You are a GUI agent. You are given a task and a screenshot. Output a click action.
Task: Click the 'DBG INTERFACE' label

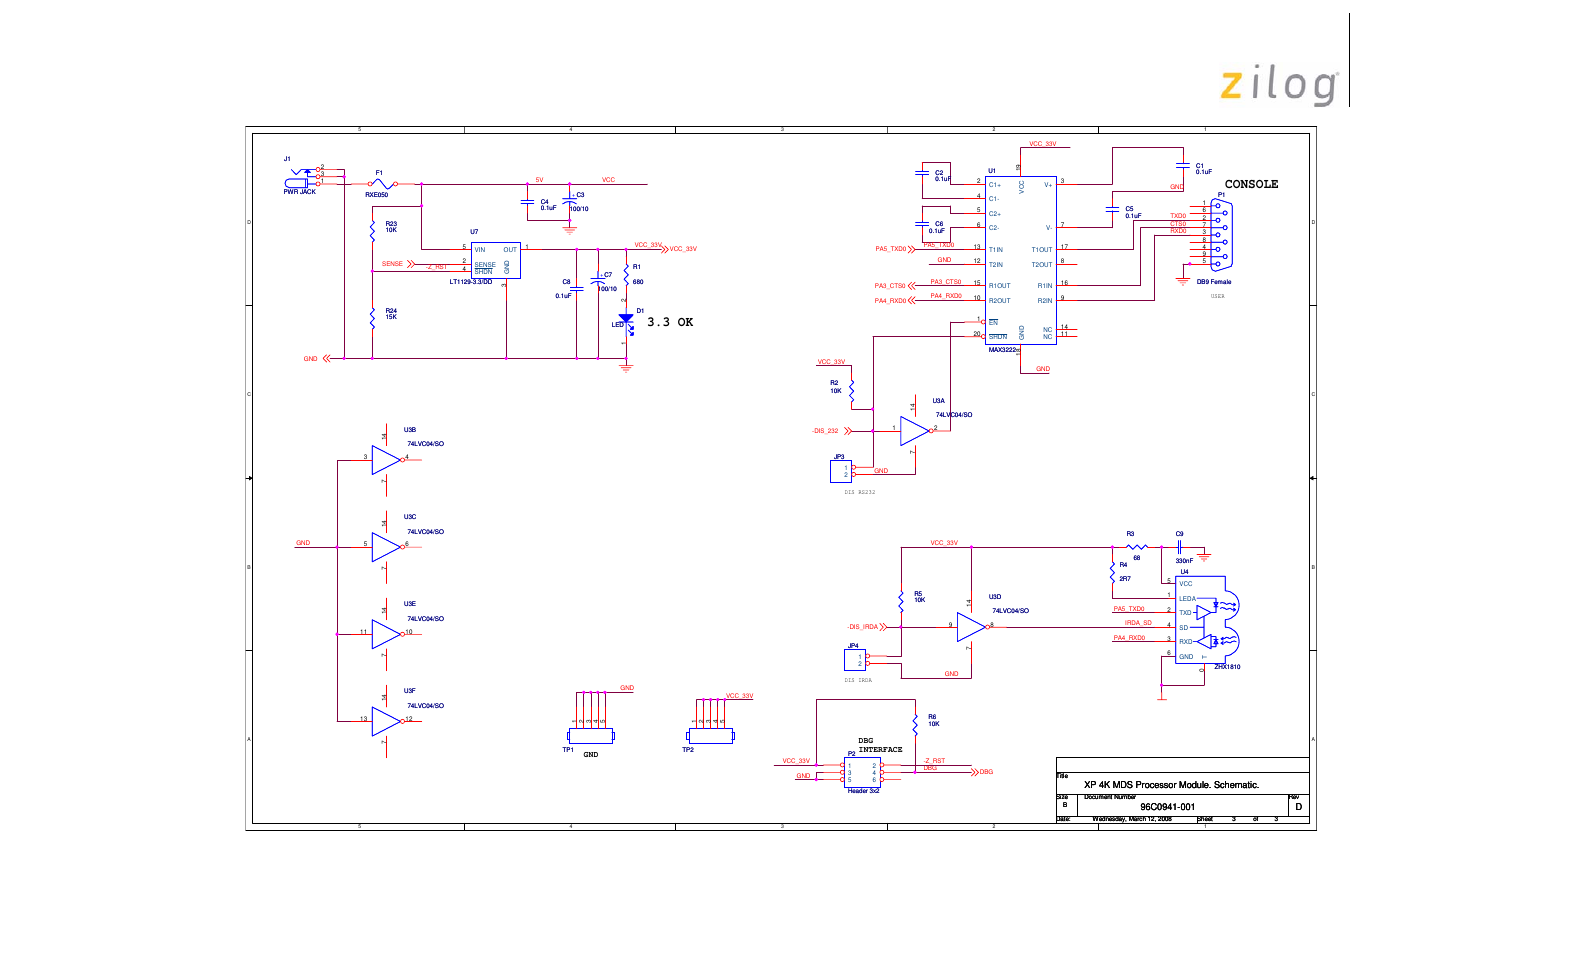point(880,745)
